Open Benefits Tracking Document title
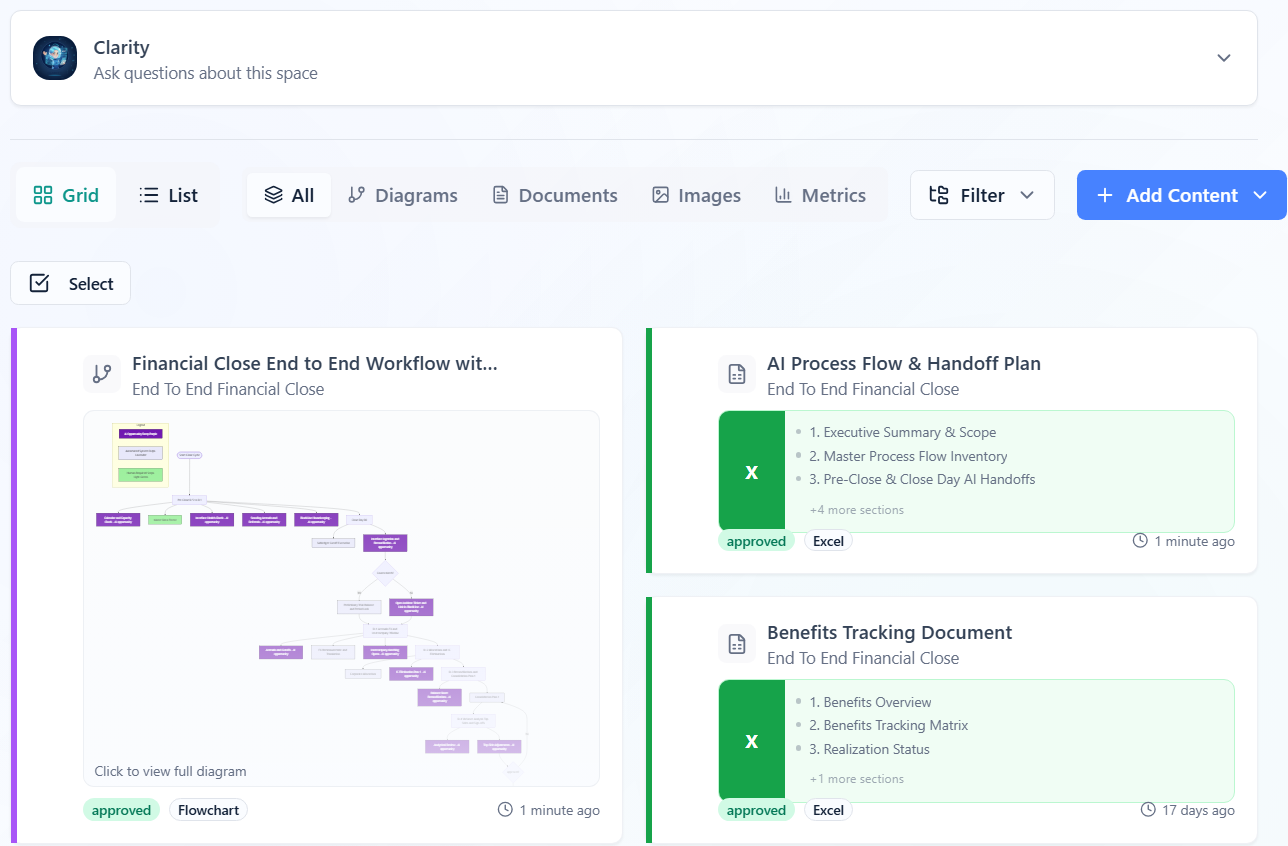The width and height of the screenshot is (1288, 846). point(889,632)
